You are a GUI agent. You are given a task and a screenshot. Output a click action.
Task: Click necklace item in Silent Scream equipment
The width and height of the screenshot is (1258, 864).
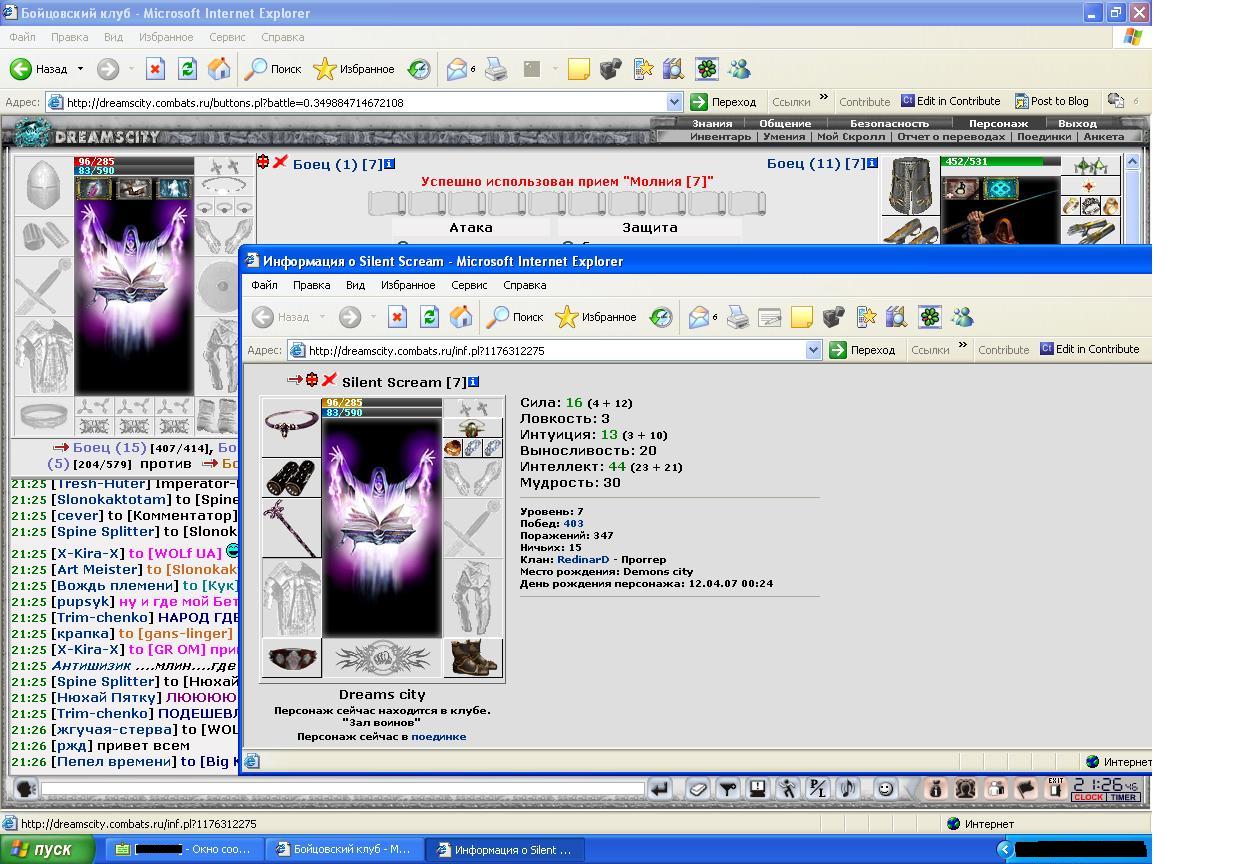tap(291, 428)
